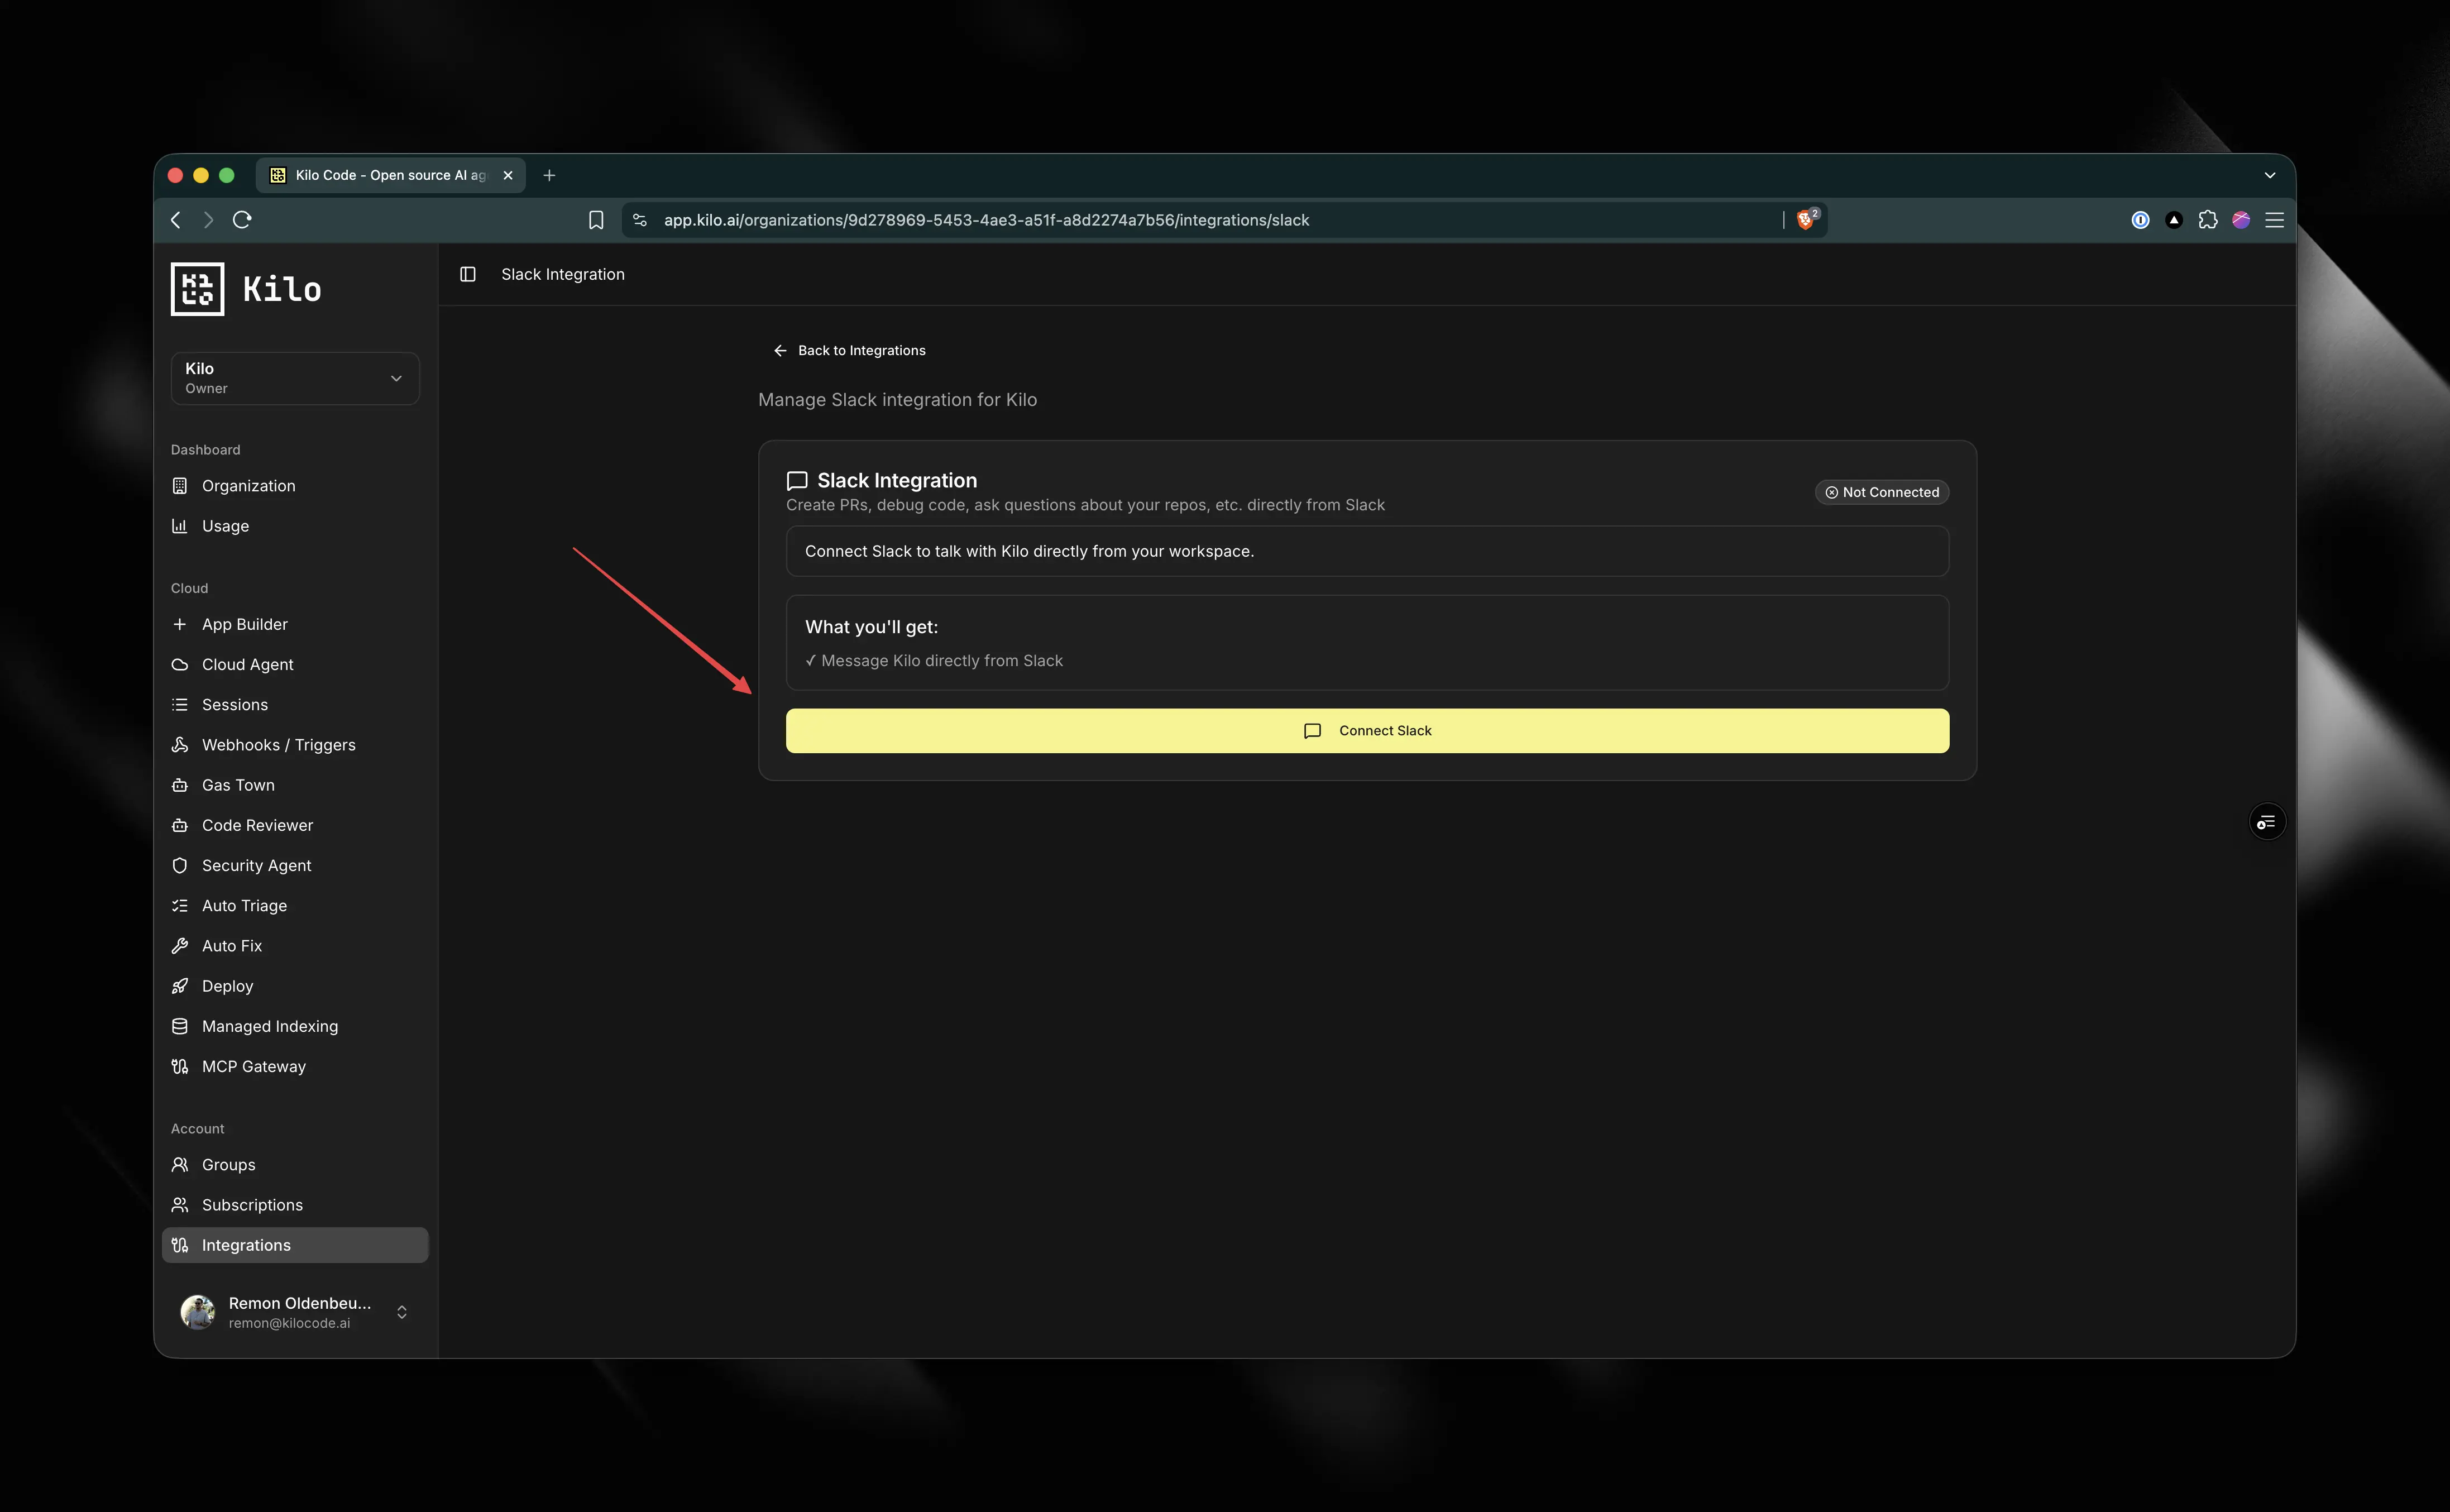
Task: View site information icon in address bar
Action: (640, 220)
